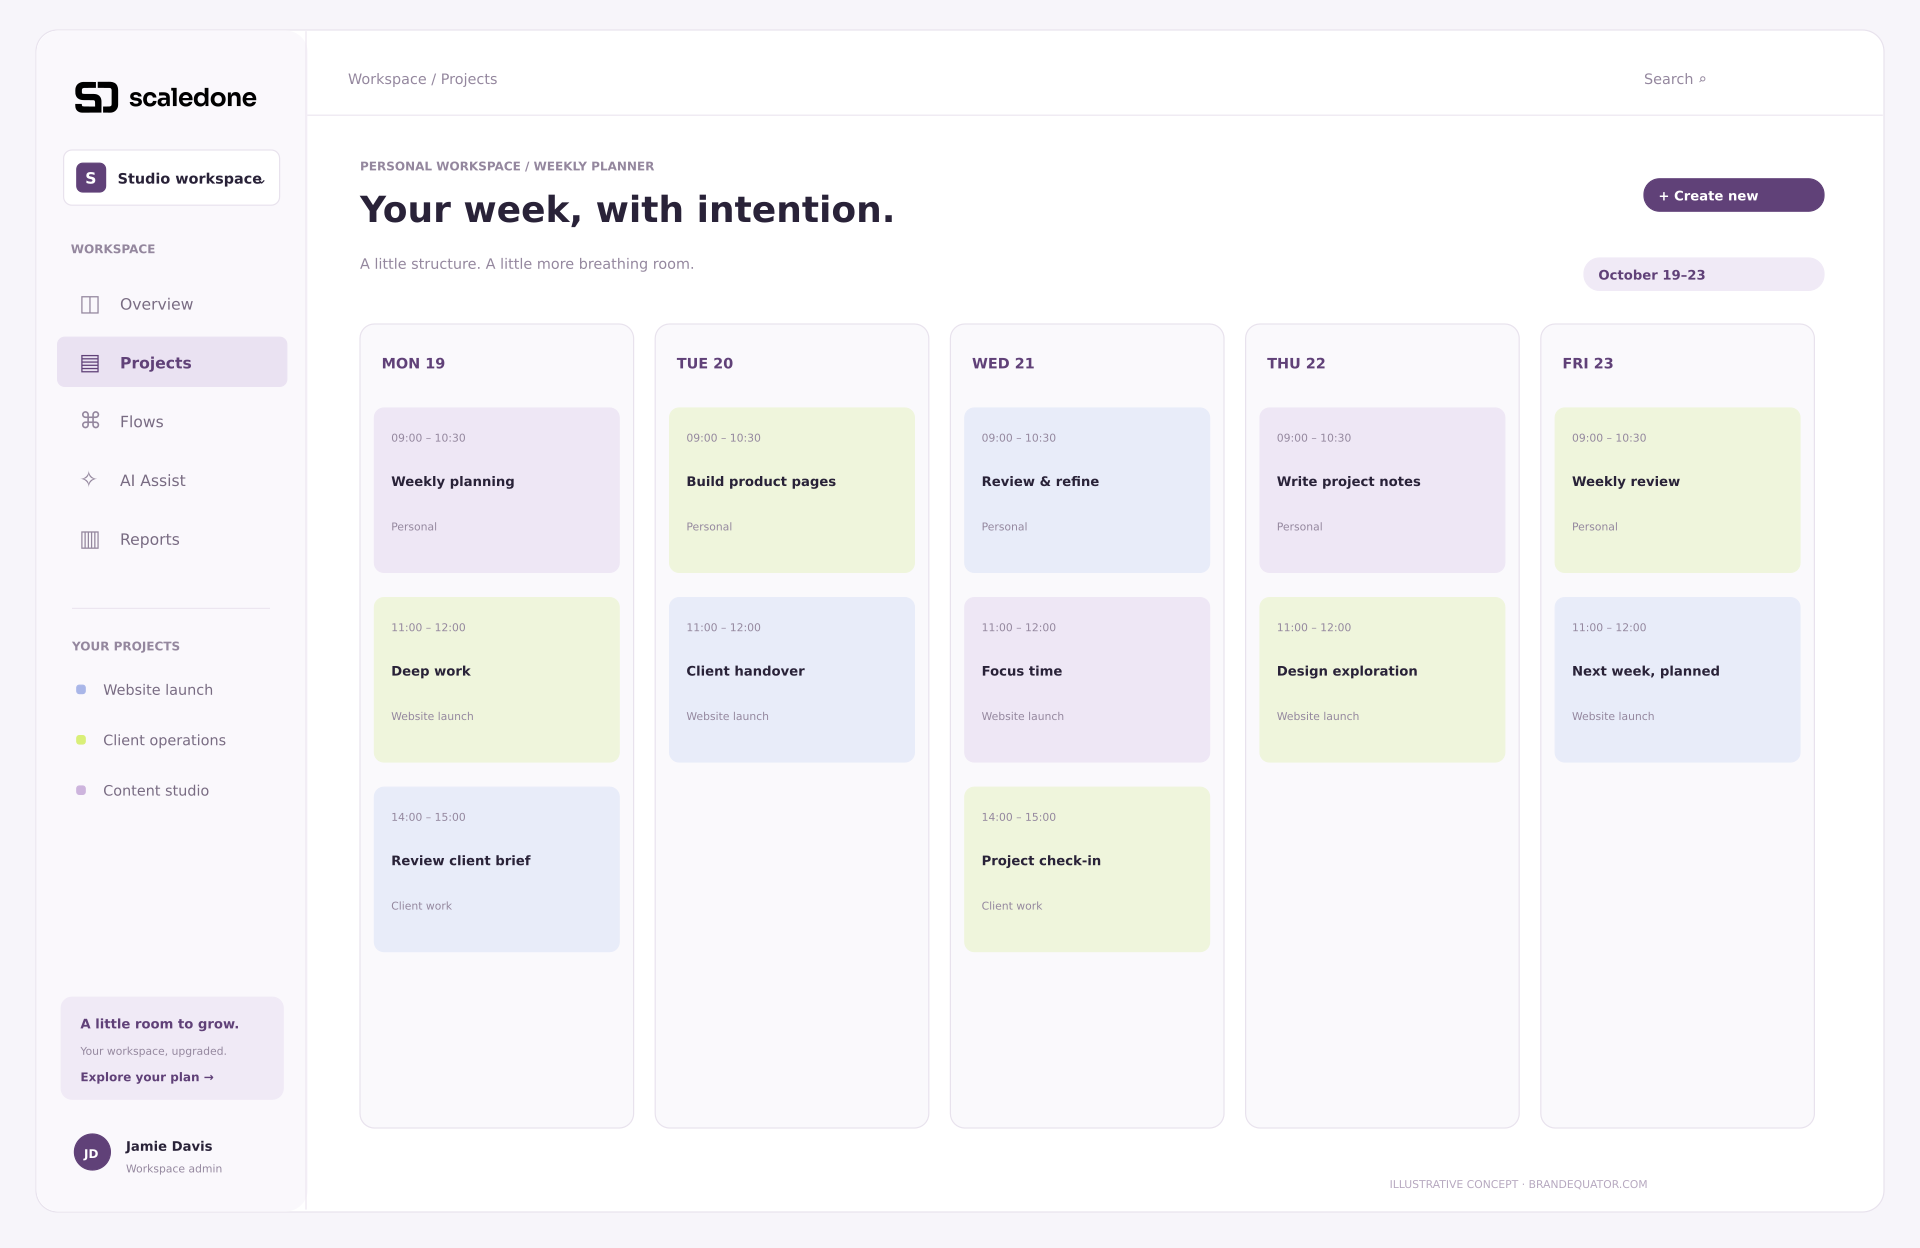Open the Write project notes card

[x=1382, y=490]
